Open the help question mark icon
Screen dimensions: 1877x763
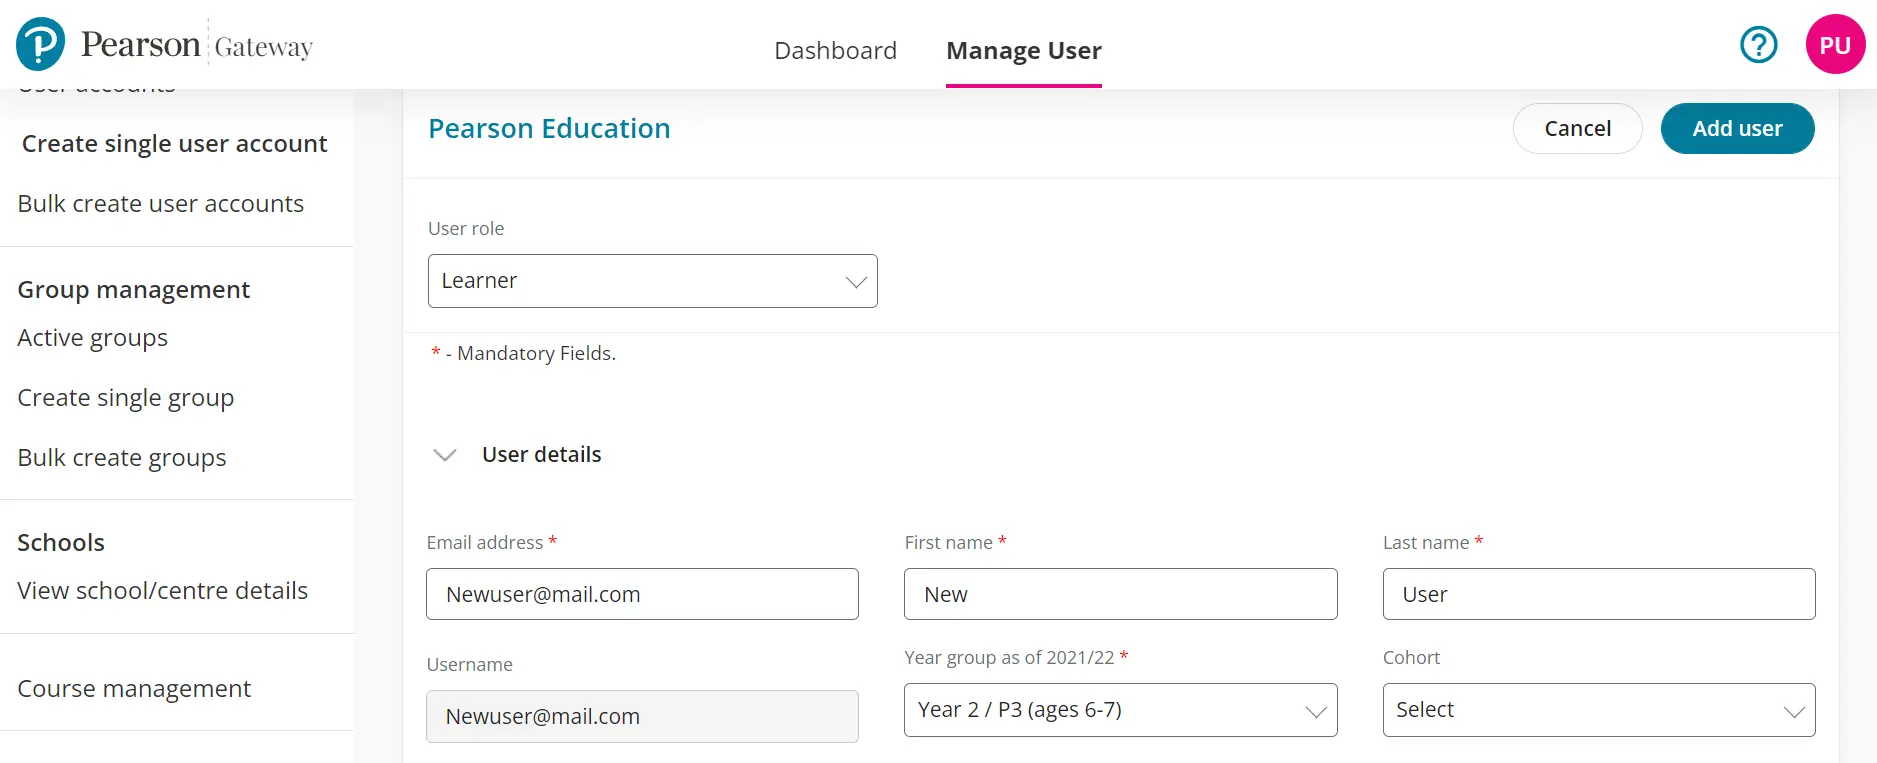pyautogui.click(x=1758, y=45)
